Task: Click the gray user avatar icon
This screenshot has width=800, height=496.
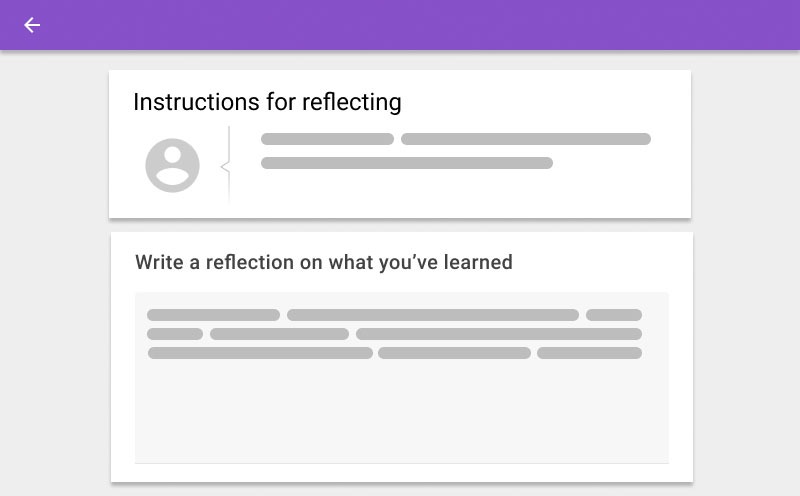Action: click(172, 165)
